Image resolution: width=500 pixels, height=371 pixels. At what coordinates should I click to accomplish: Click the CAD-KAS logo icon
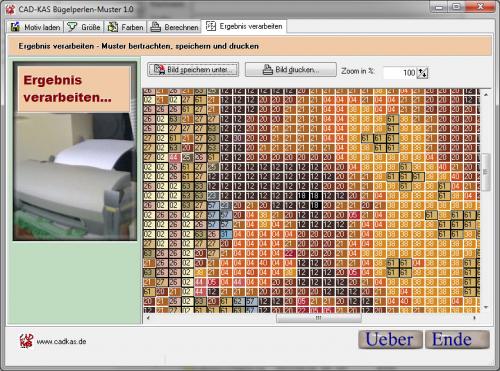[26, 341]
